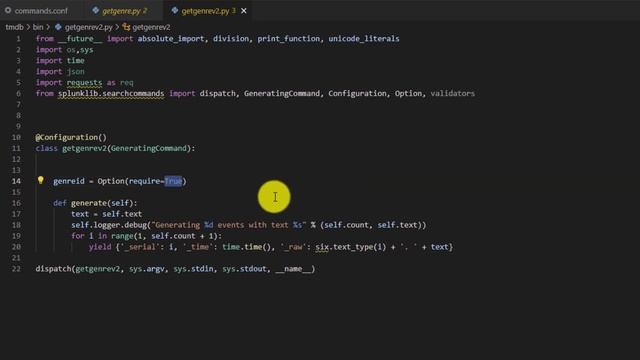
Task: Open the getgenrev2.py breadcrumb file
Action: click(89, 27)
